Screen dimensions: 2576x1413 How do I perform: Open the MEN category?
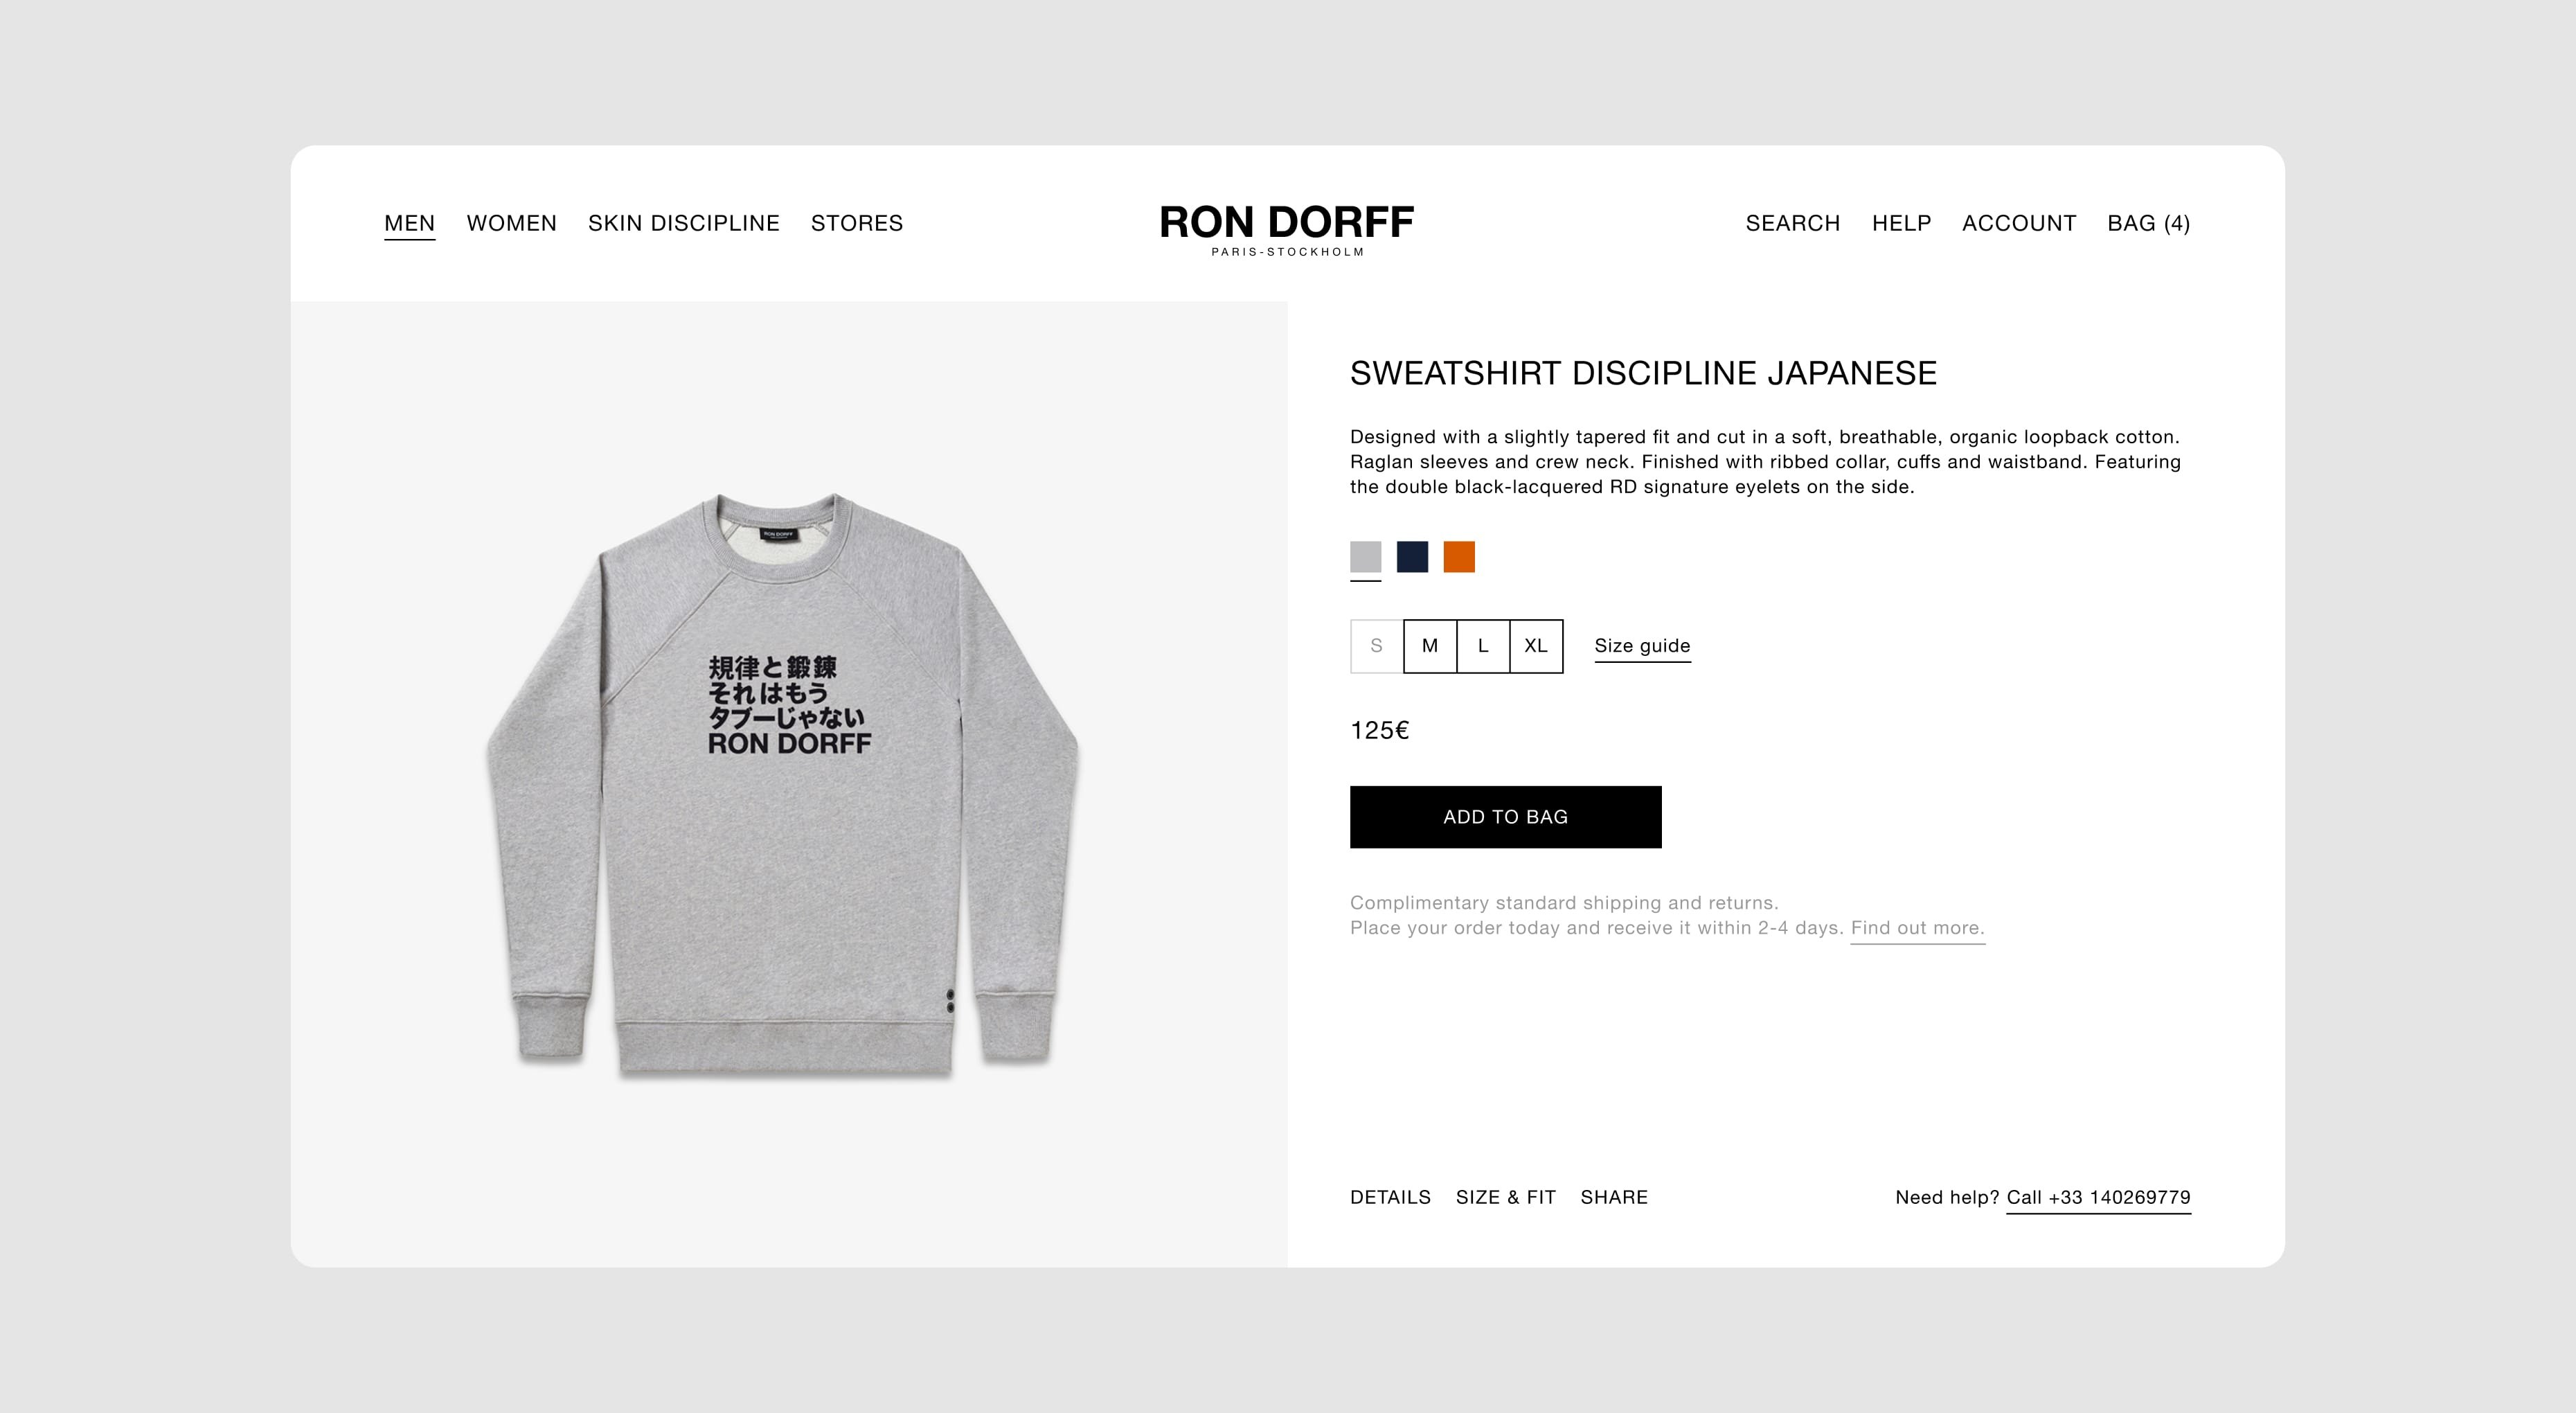(x=410, y=223)
